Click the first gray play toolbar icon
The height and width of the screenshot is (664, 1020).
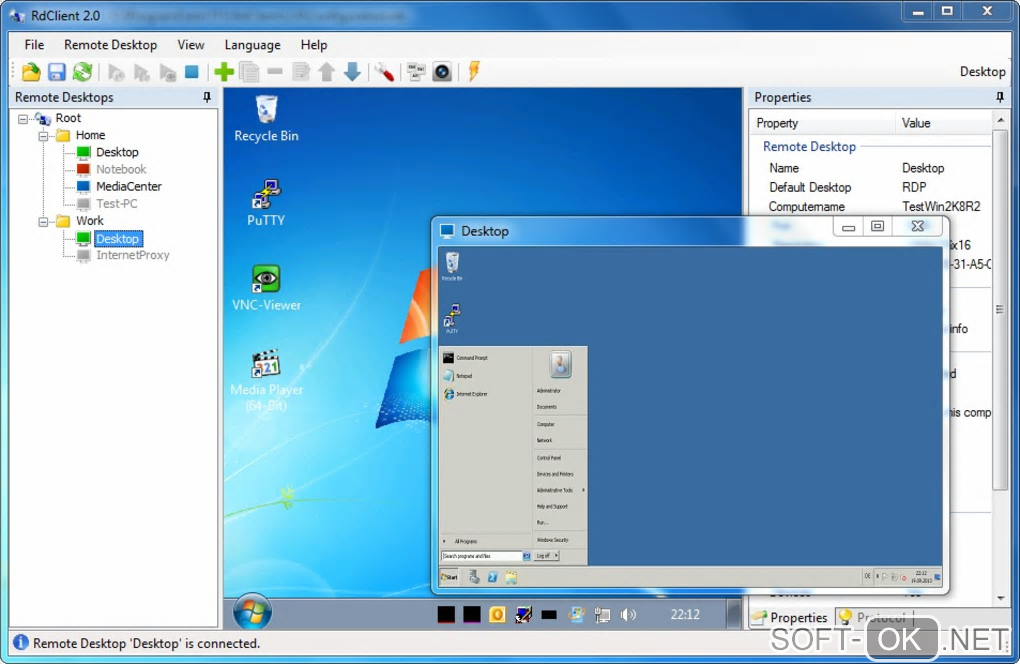click(116, 72)
